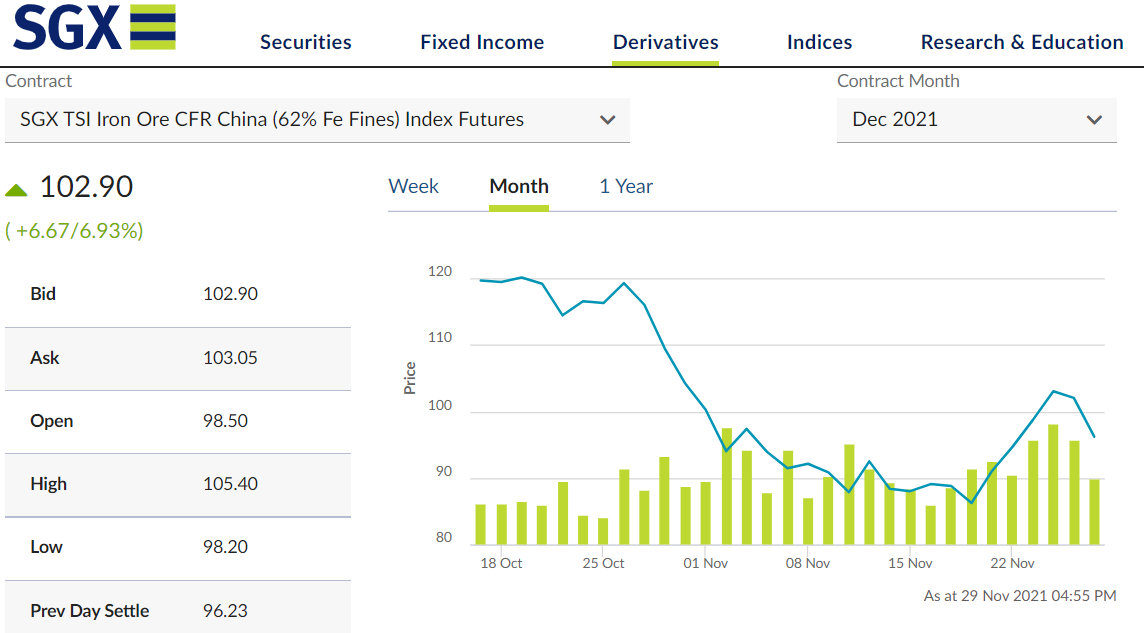Expand the Contract Month chevron

coord(1093,120)
